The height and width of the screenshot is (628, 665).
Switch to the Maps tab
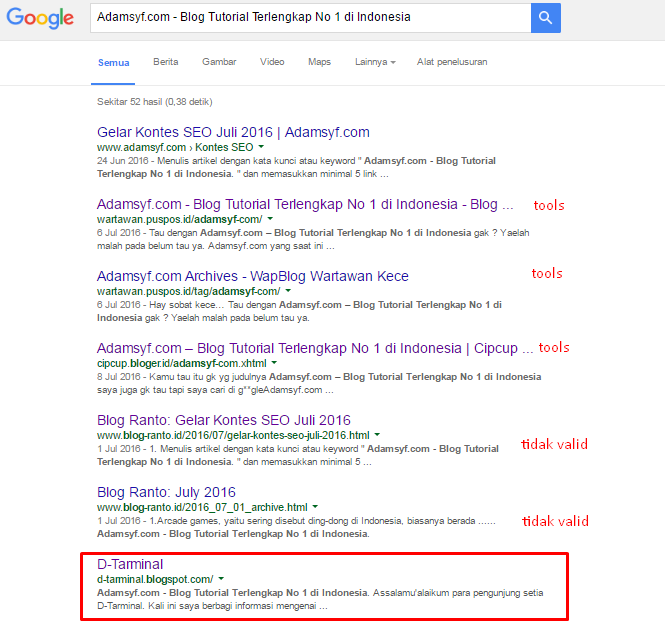tap(319, 62)
